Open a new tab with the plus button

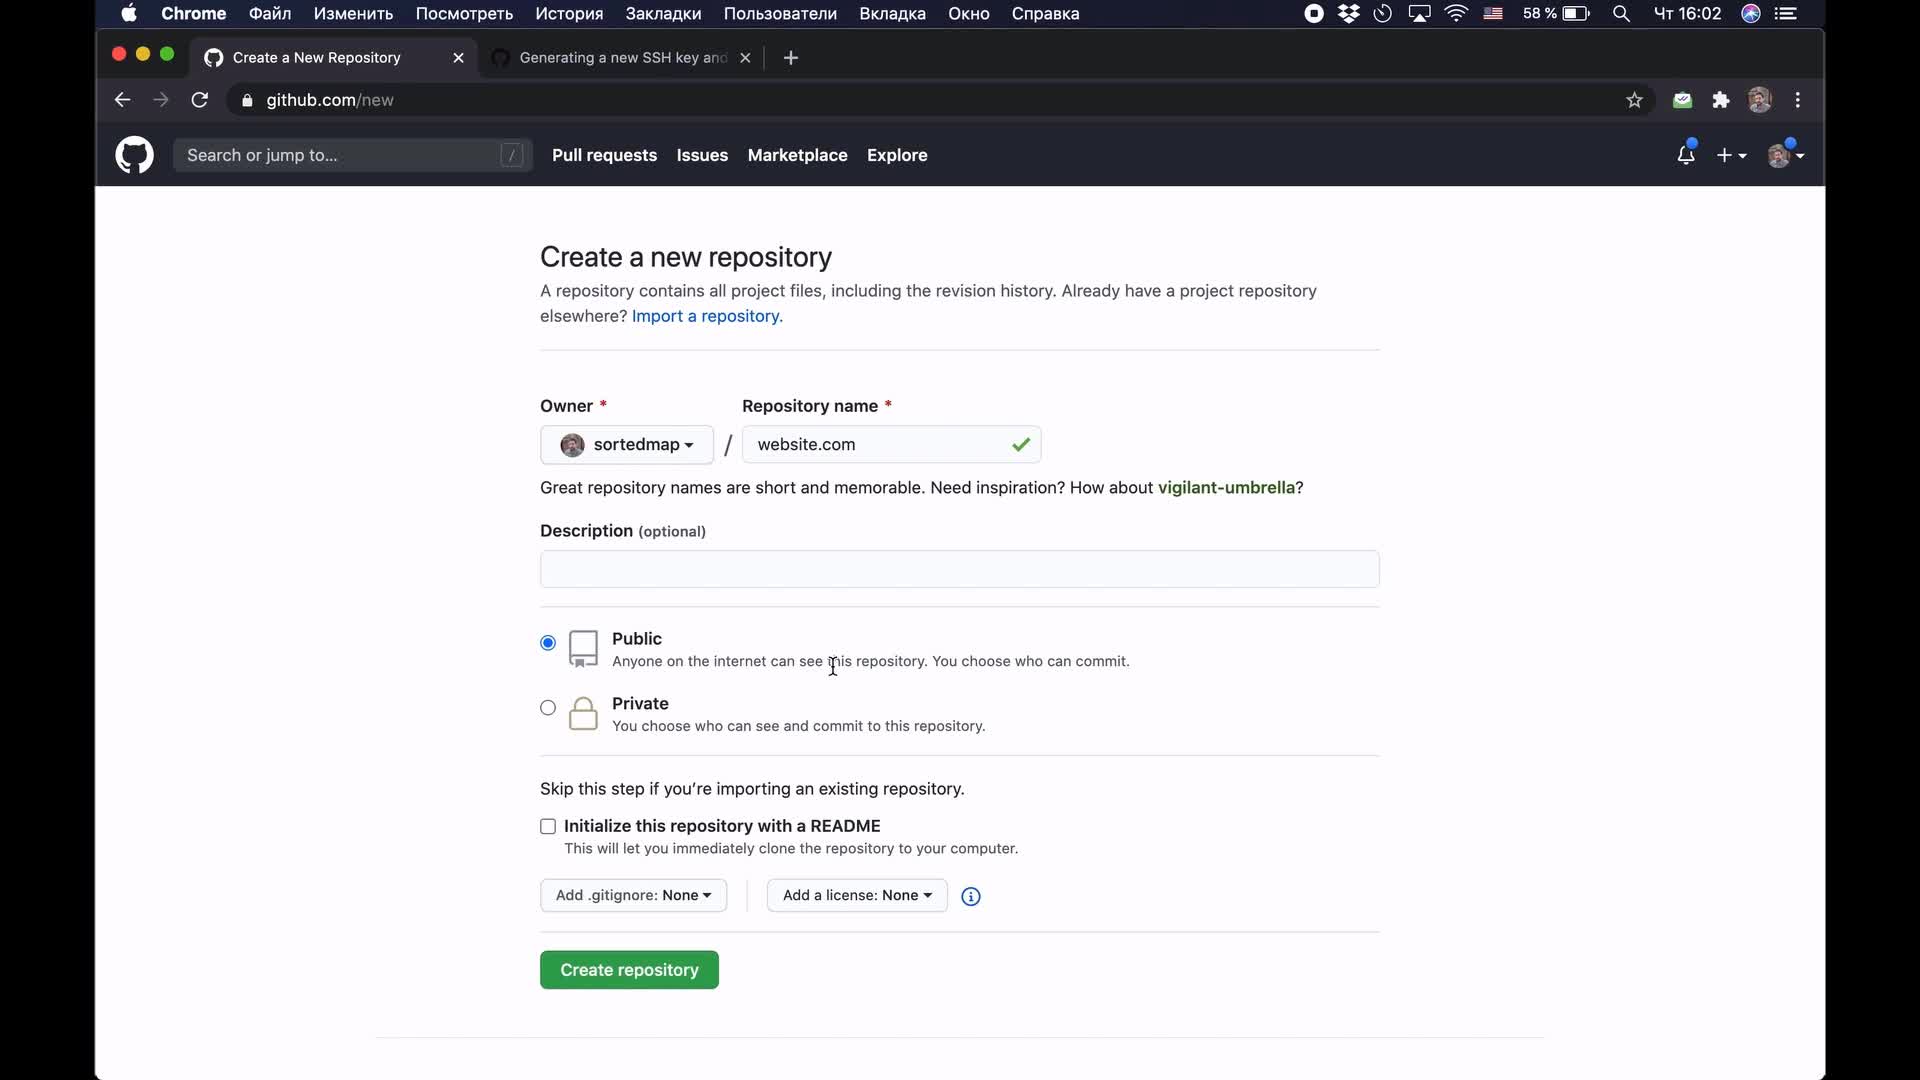(x=791, y=58)
